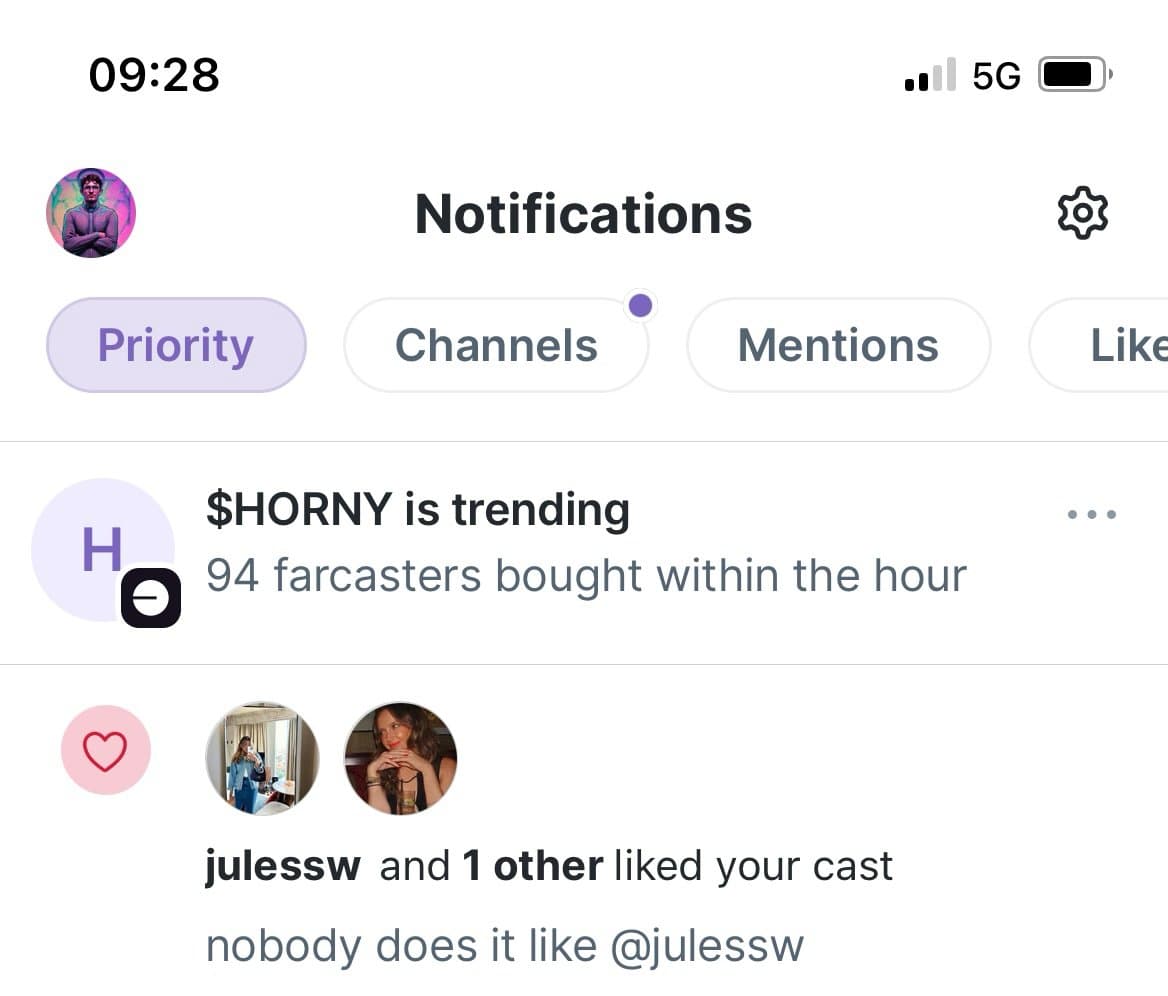
Task: Open your profile avatar
Action: (x=90, y=212)
